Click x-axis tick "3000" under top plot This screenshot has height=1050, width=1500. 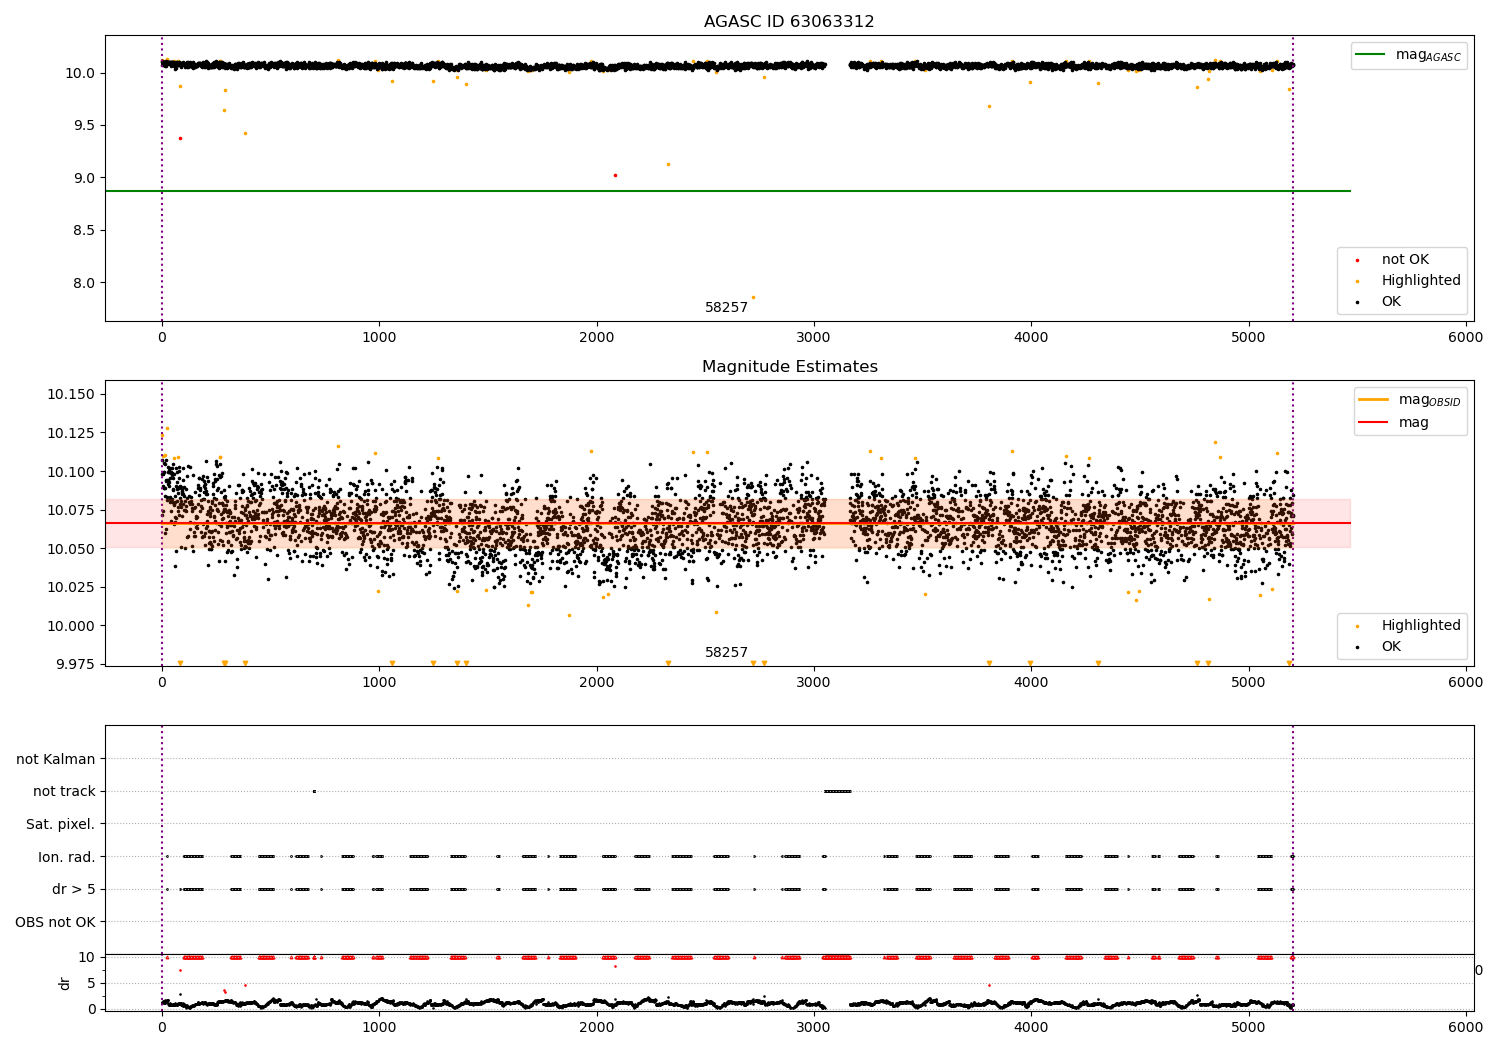(814, 338)
